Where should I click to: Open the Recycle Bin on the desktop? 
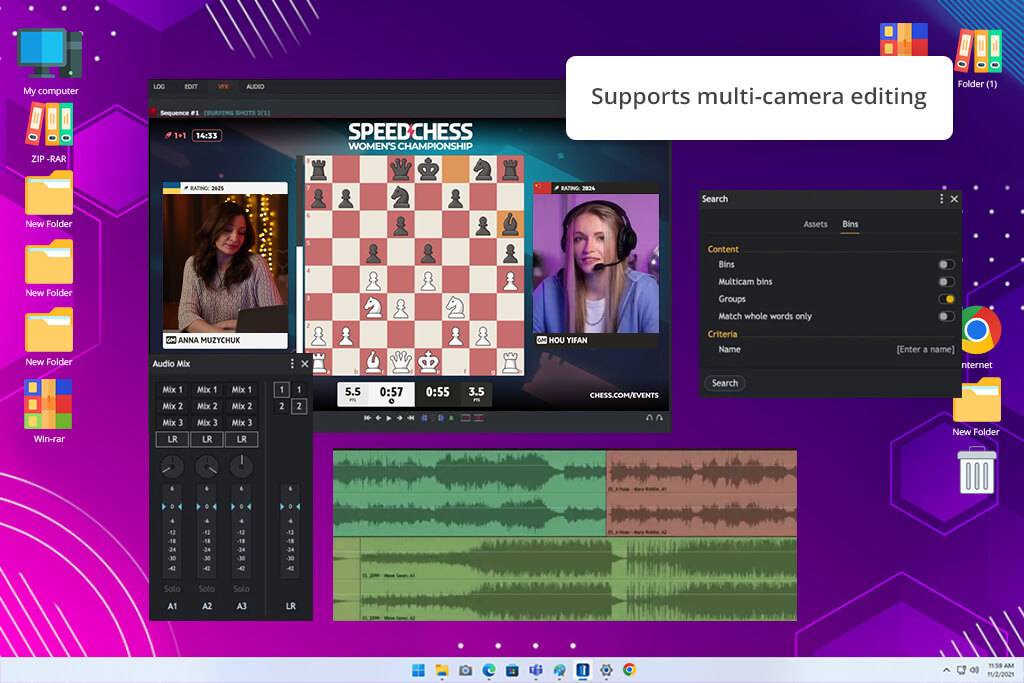977,469
